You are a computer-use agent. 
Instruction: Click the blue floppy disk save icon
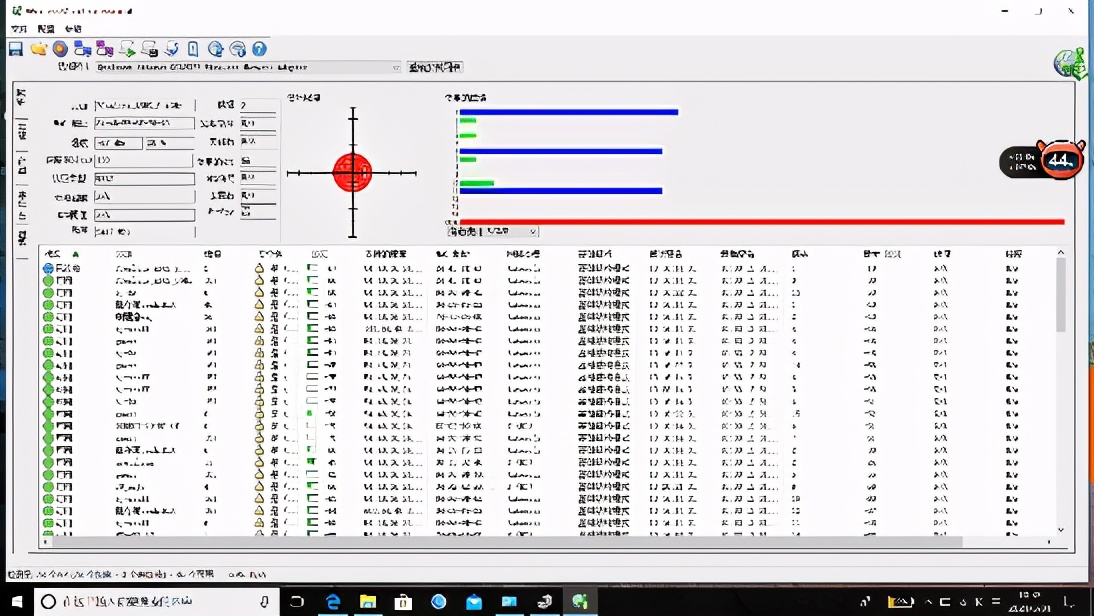coord(16,49)
